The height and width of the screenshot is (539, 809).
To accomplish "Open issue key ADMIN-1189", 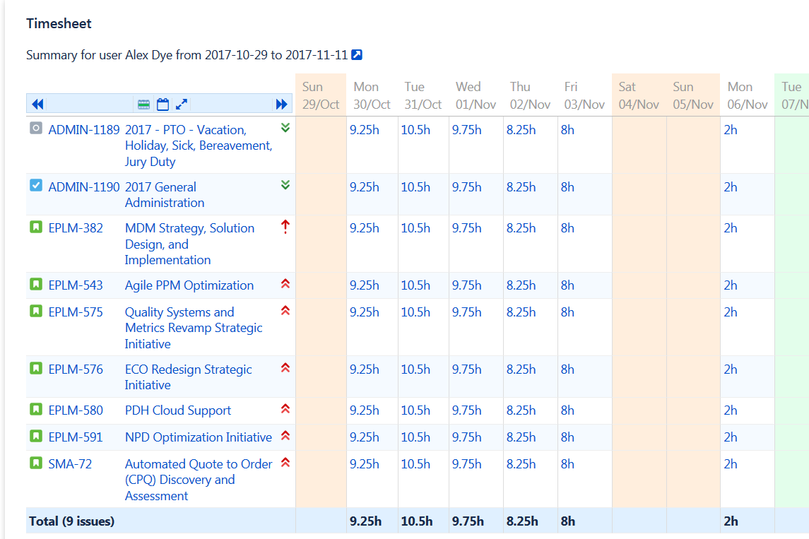I will (x=84, y=130).
